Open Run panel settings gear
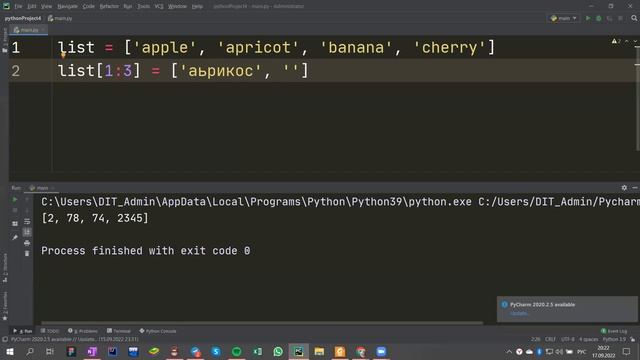The image size is (640, 360). click(624, 188)
